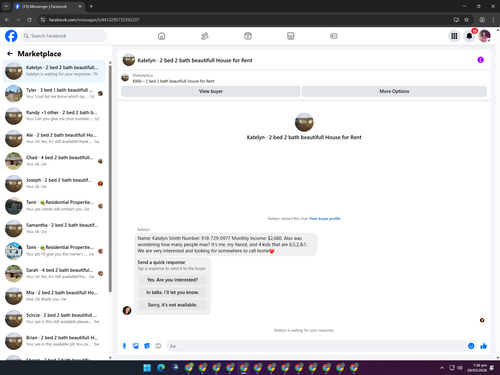
Task: Open Microsoft Edge from the taskbar
Action: click(x=161, y=368)
